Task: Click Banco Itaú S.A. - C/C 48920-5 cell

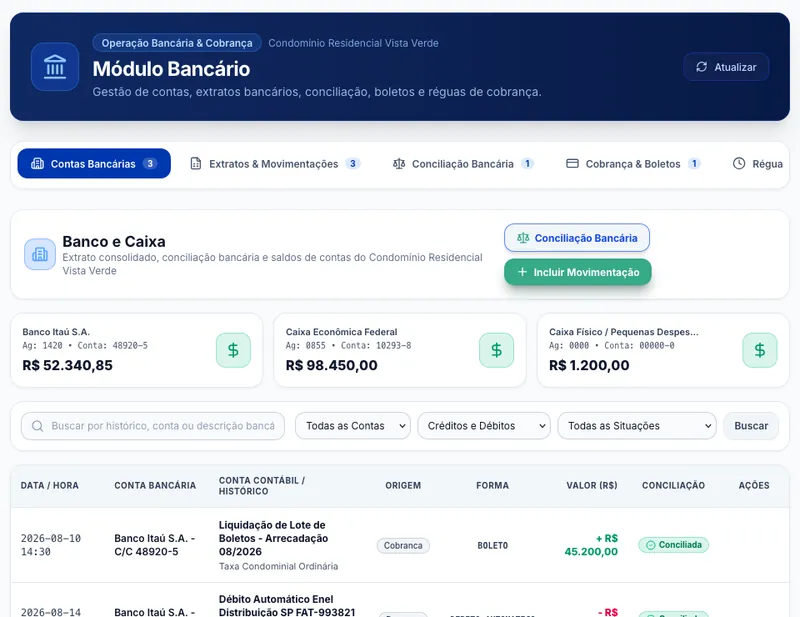Action: click(155, 545)
